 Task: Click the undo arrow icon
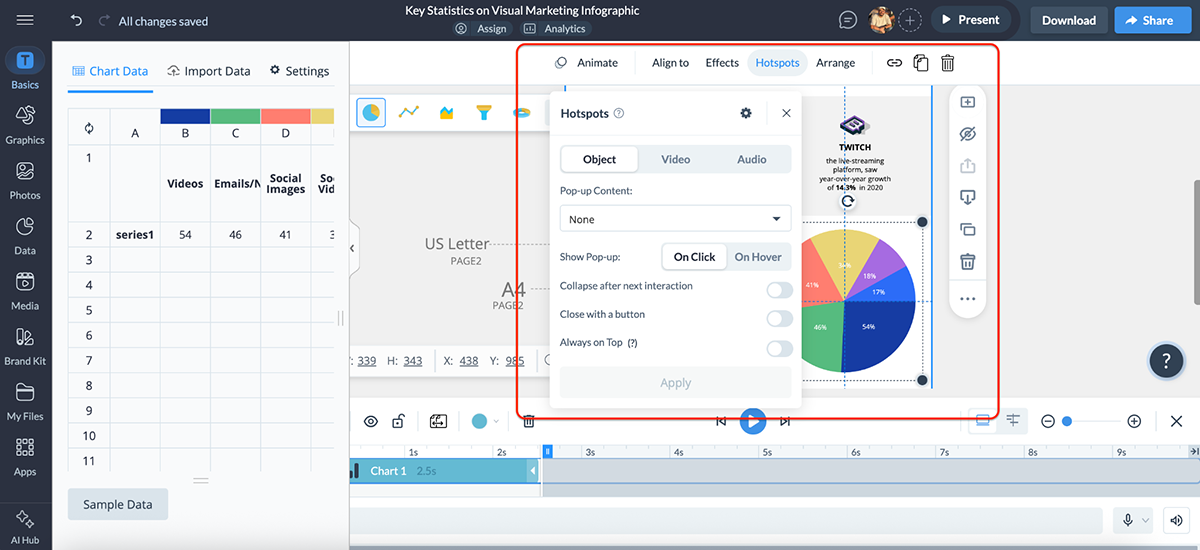[77, 20]
